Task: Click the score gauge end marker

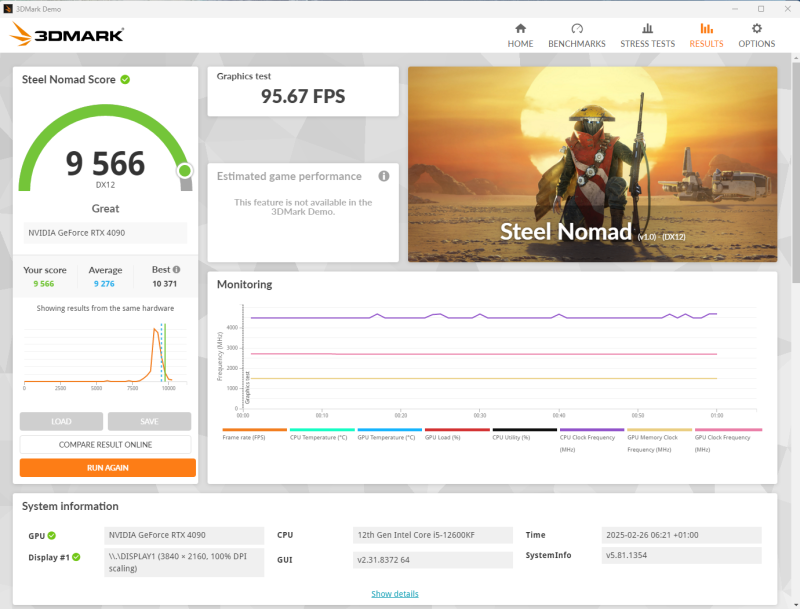Action: point(185,171)
